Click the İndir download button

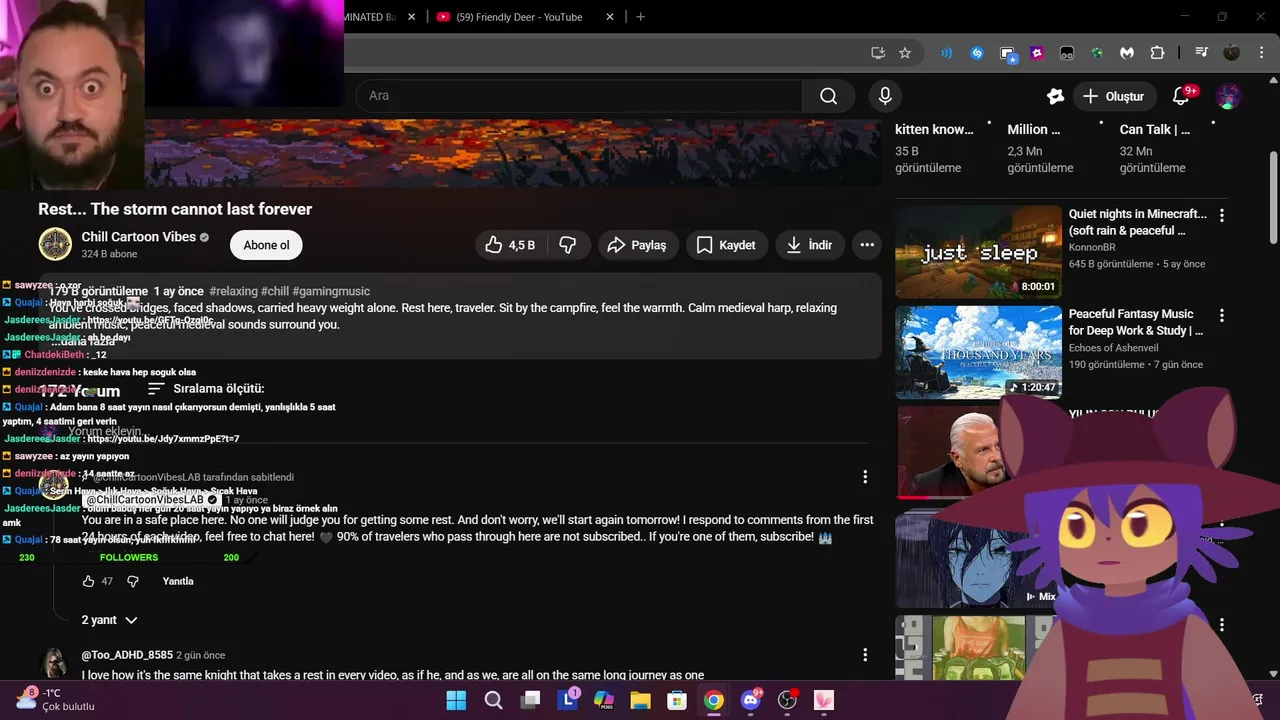810,245
